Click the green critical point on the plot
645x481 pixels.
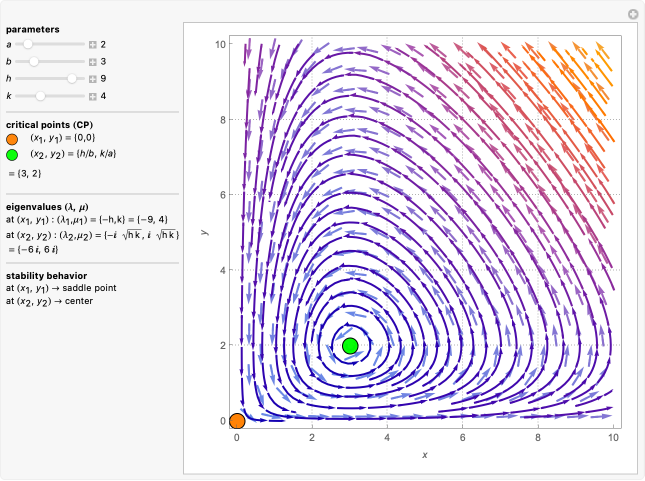[x=350, y=345]
